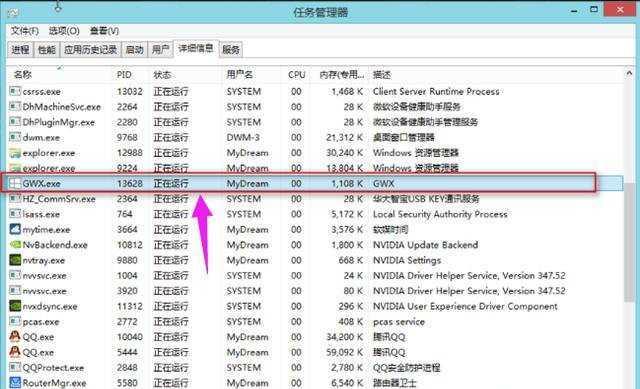
Task: Click the 'Client Server Runtime Process' description
Action: [436, 91]
